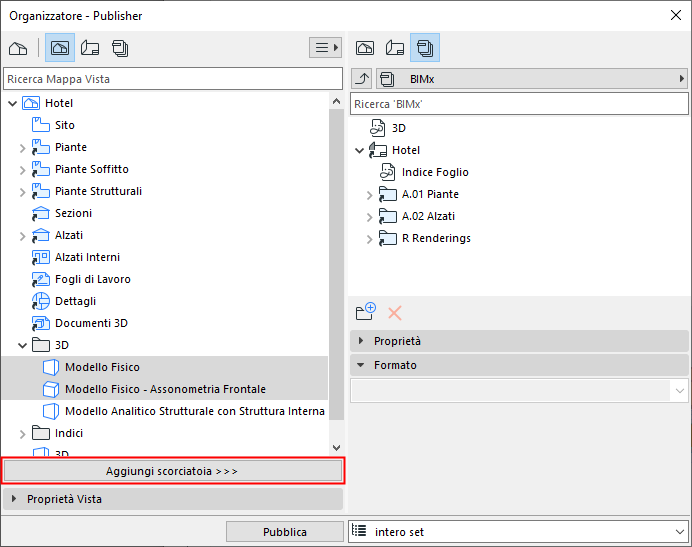Expand the A.02 Alzati subset
This screenshot has width=692, height=547.
(x=369, y=218)
